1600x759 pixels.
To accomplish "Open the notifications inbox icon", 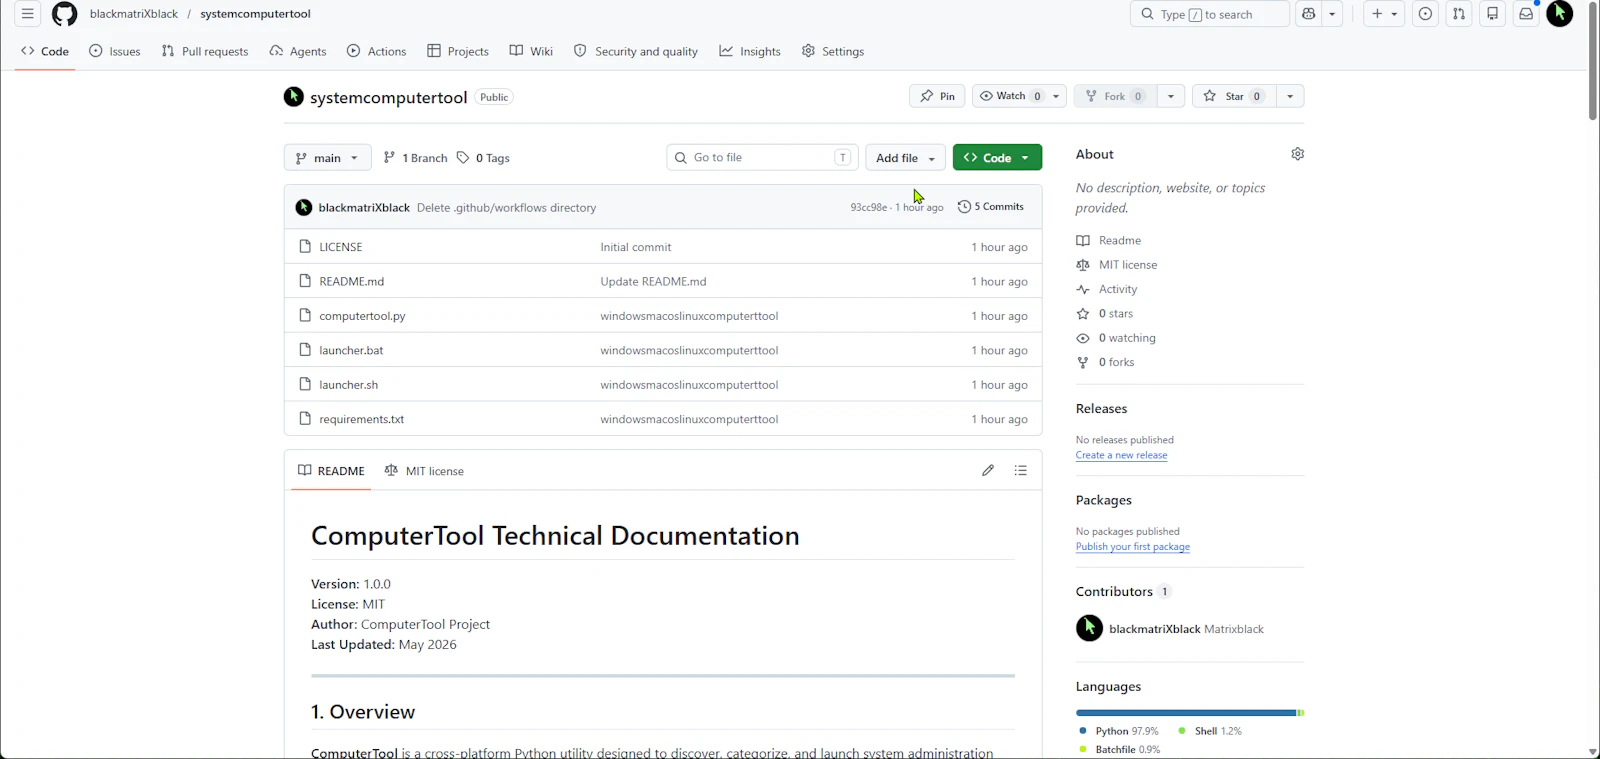I will click(x=1526, y=14).
